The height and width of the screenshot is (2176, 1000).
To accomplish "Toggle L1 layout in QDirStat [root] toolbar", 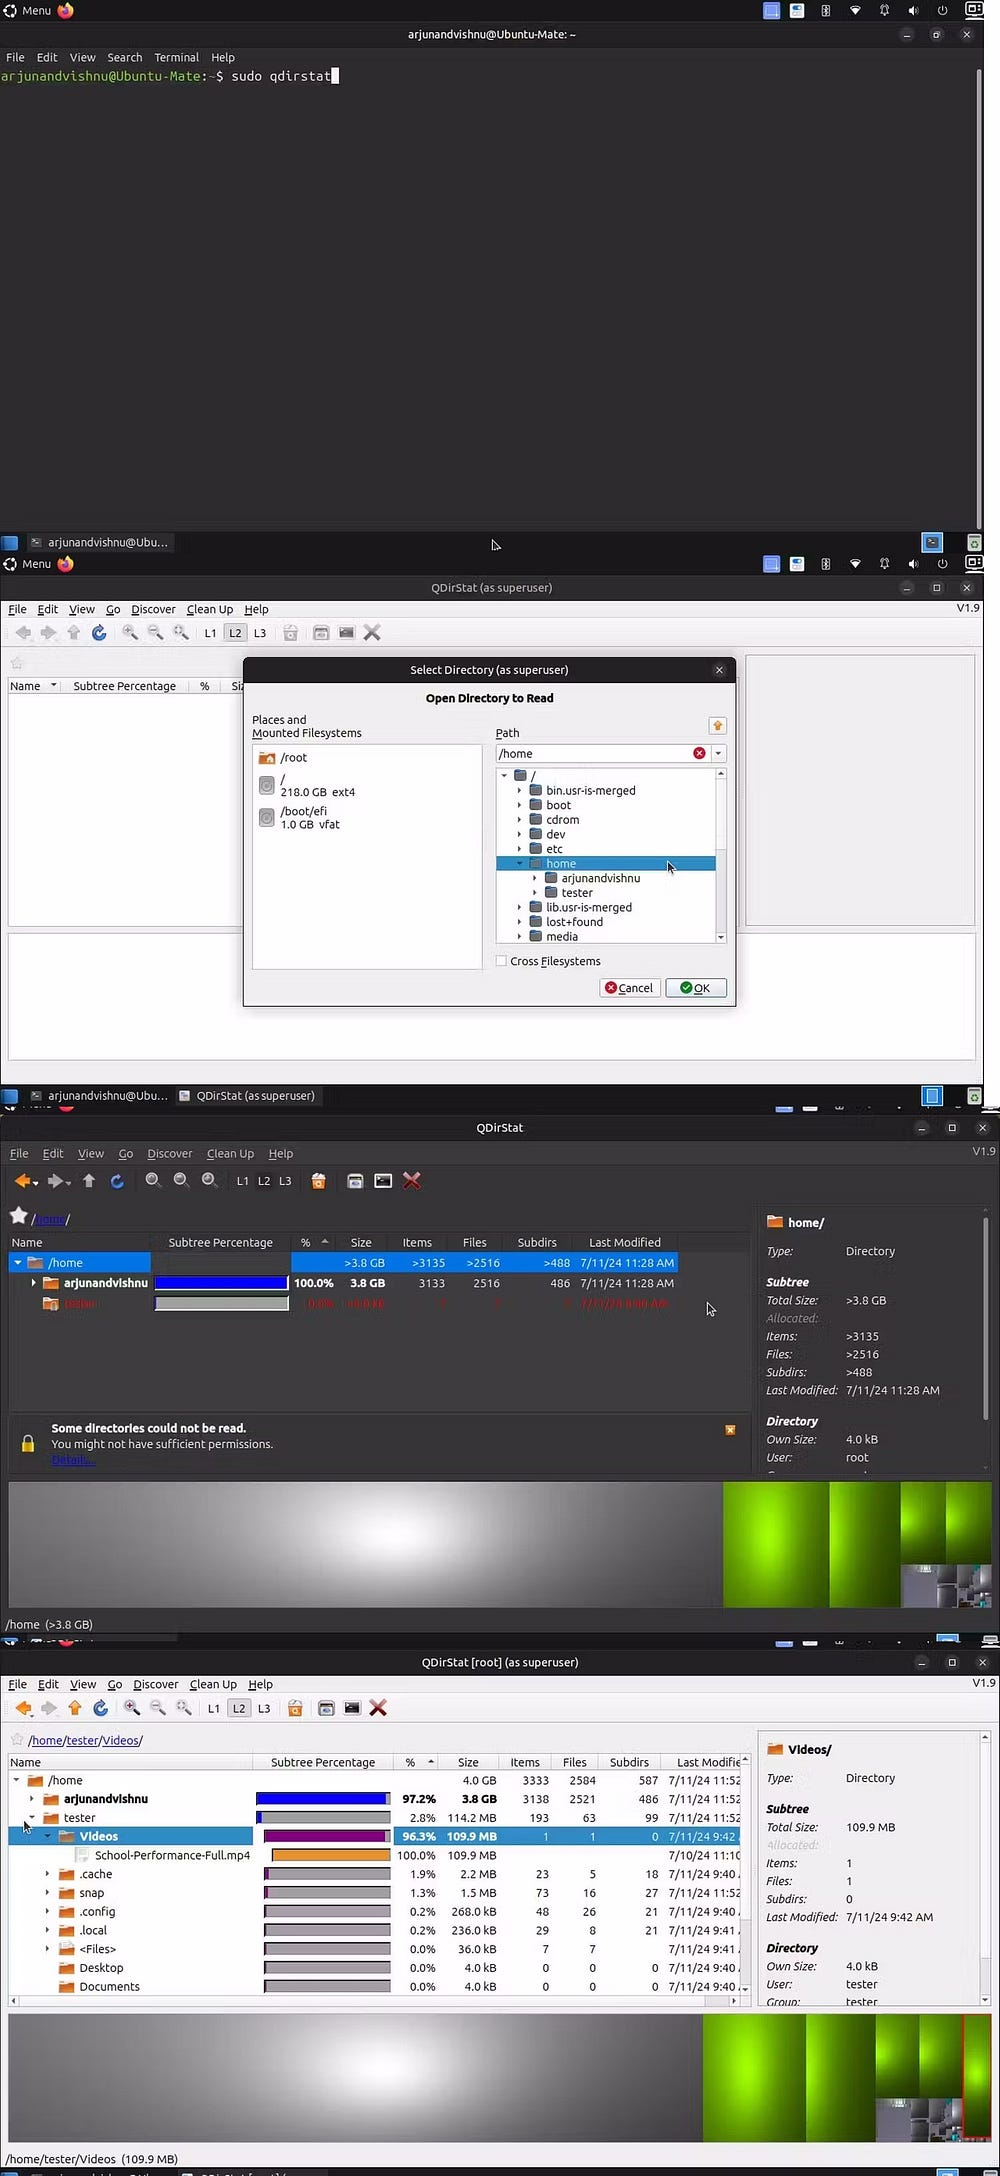I will [x=213, y=1708].
